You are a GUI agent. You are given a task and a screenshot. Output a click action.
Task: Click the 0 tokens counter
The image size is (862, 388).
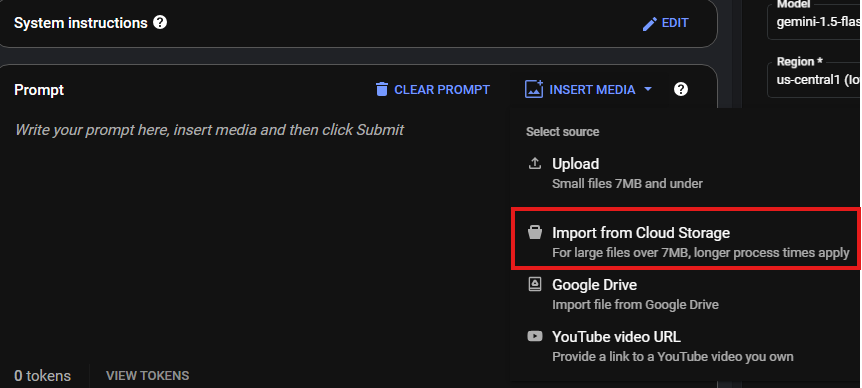click(42, 376)
